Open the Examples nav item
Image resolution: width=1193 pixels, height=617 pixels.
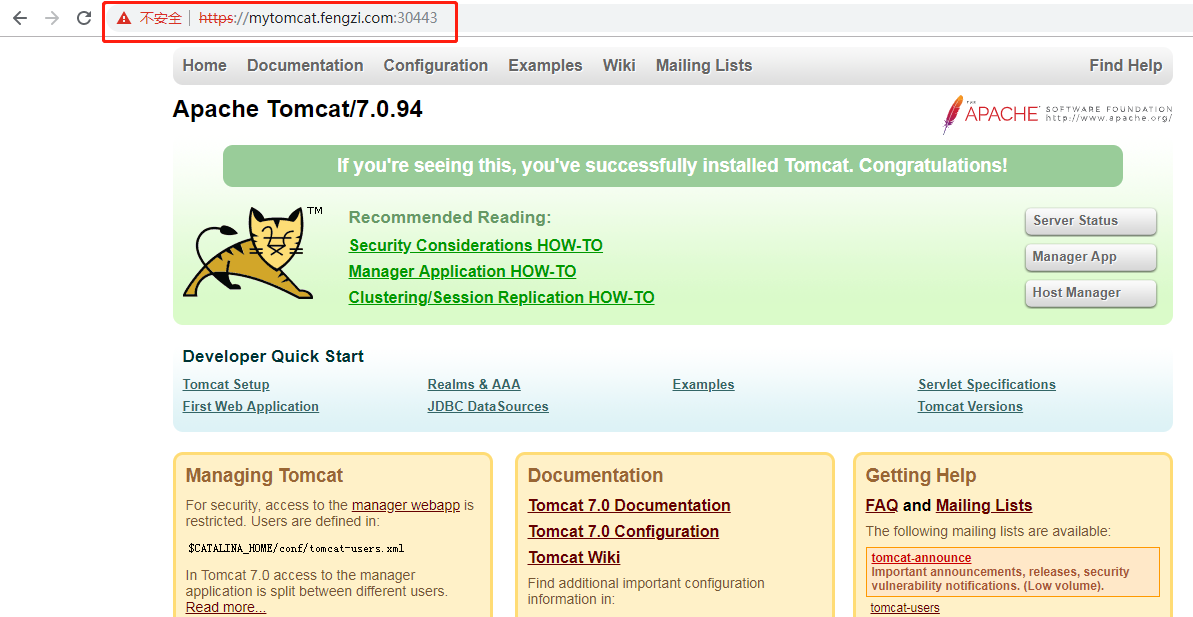coord(545,65)
